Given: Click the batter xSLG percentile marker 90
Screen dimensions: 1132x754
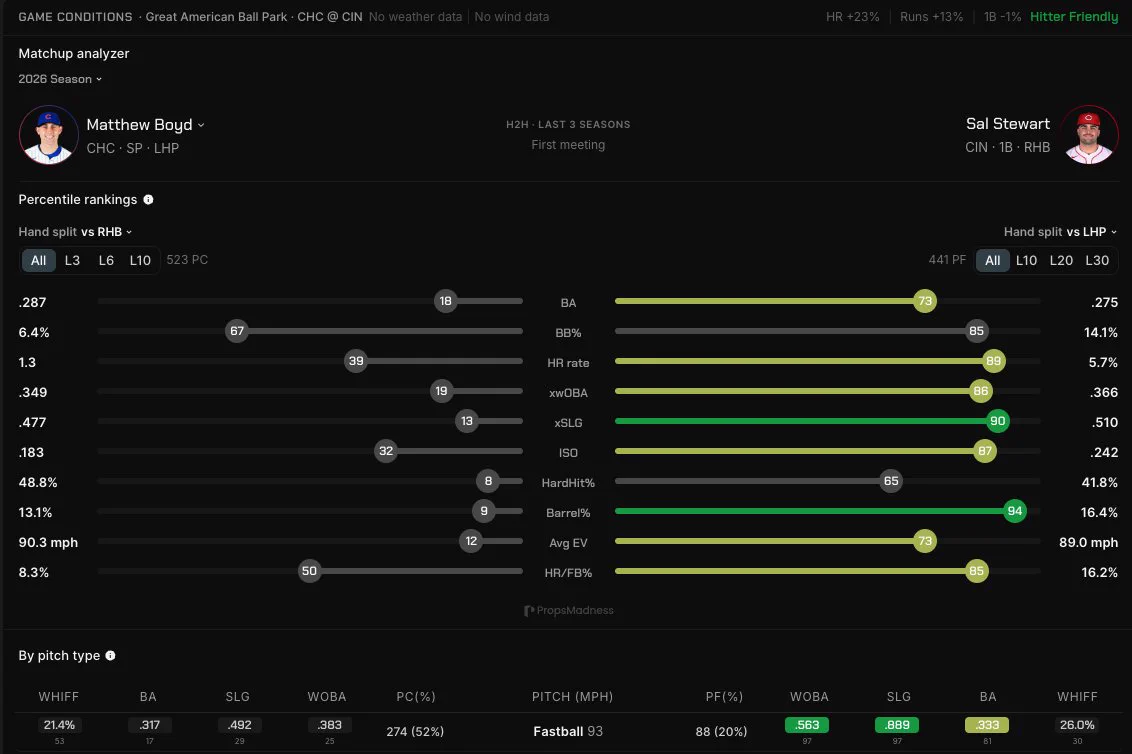Looking at the screenshot, I should (x=997, y=421).
